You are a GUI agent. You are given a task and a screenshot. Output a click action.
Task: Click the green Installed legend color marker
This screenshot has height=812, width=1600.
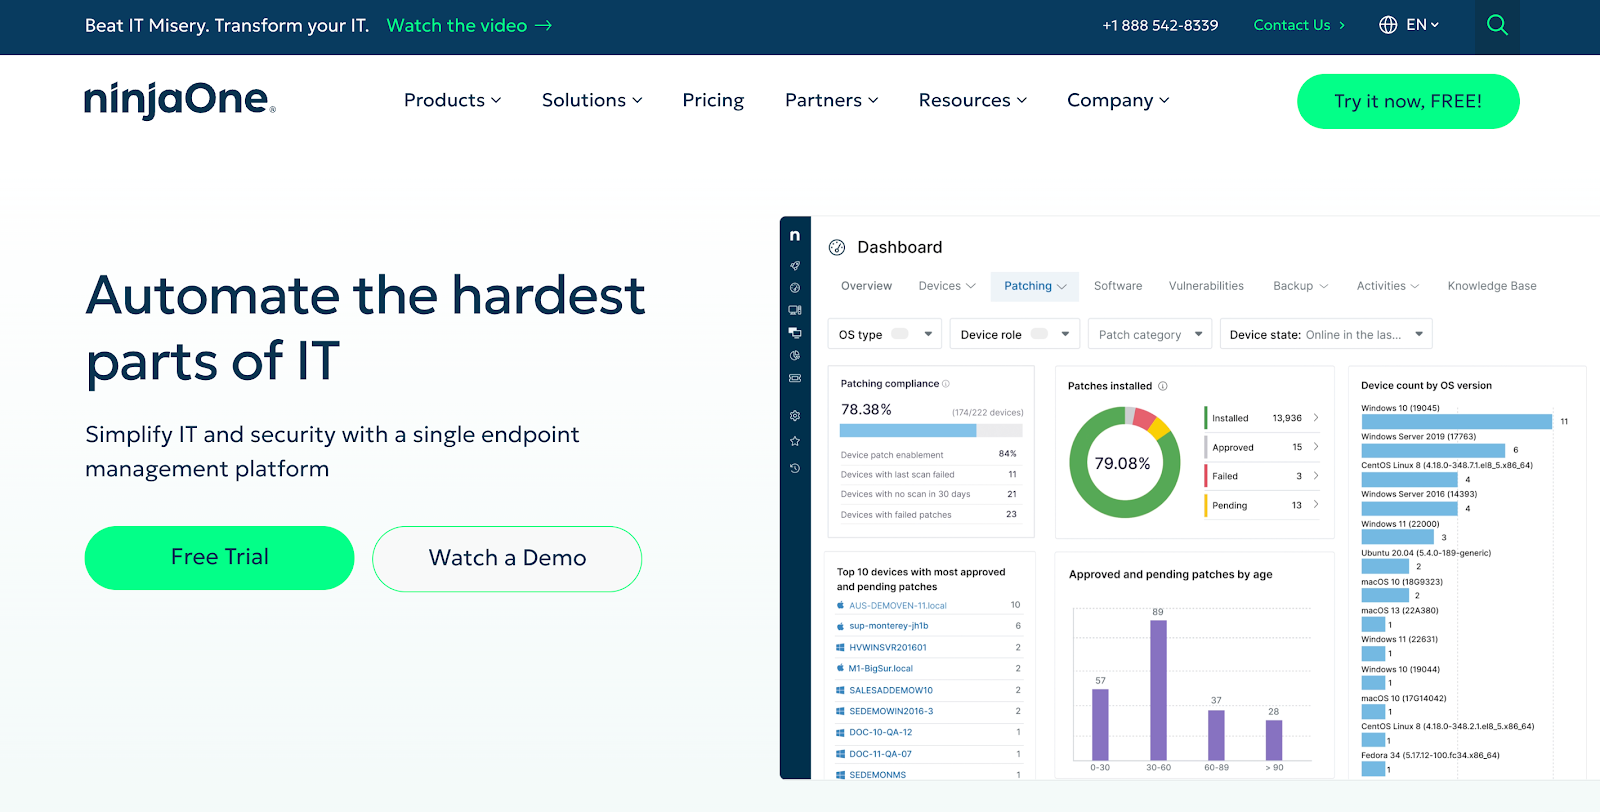[x=1206, y=418]
